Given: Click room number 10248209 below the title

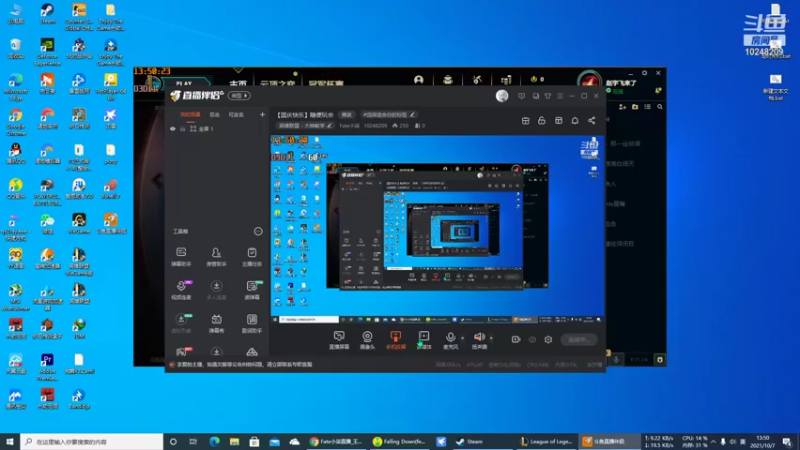Looking at the screenshot, I should pos(375,126).
